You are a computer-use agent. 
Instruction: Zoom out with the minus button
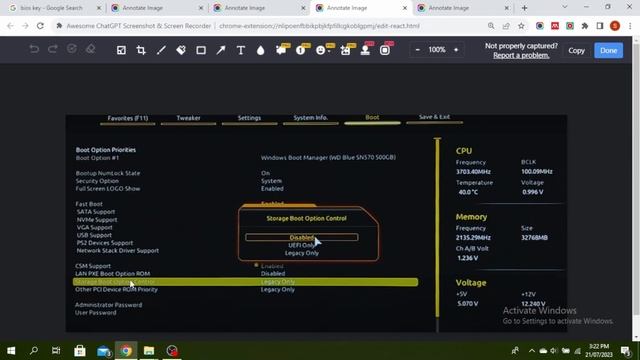417,50
